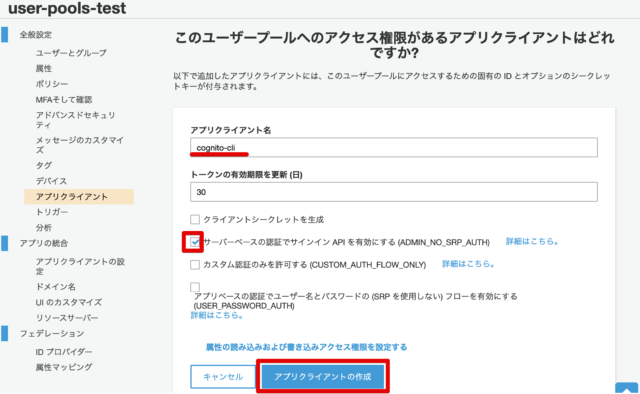Open 全般設定 section in sidebar
640x394 pixels.
coord(36,35)
